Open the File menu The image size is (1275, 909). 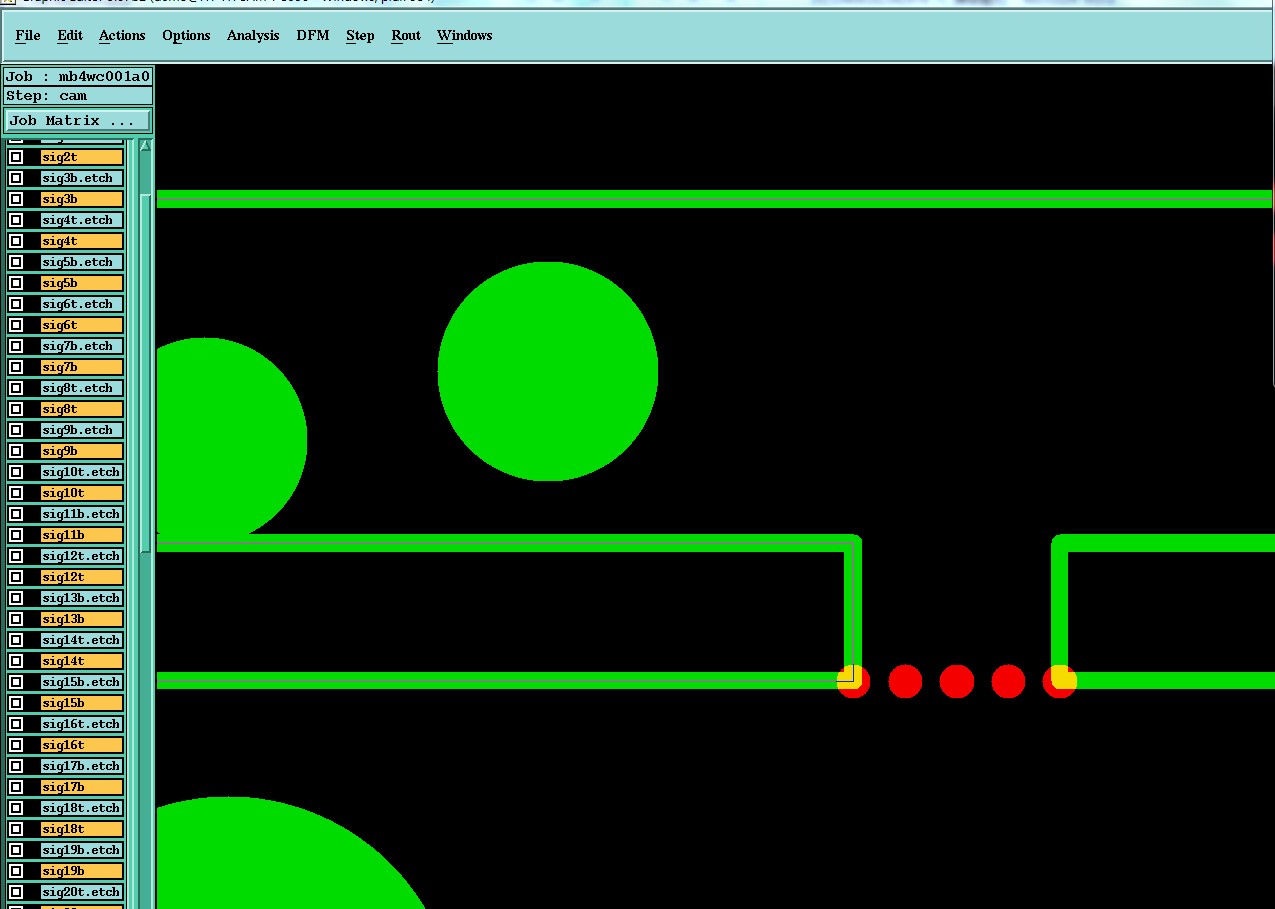[28, 35]
